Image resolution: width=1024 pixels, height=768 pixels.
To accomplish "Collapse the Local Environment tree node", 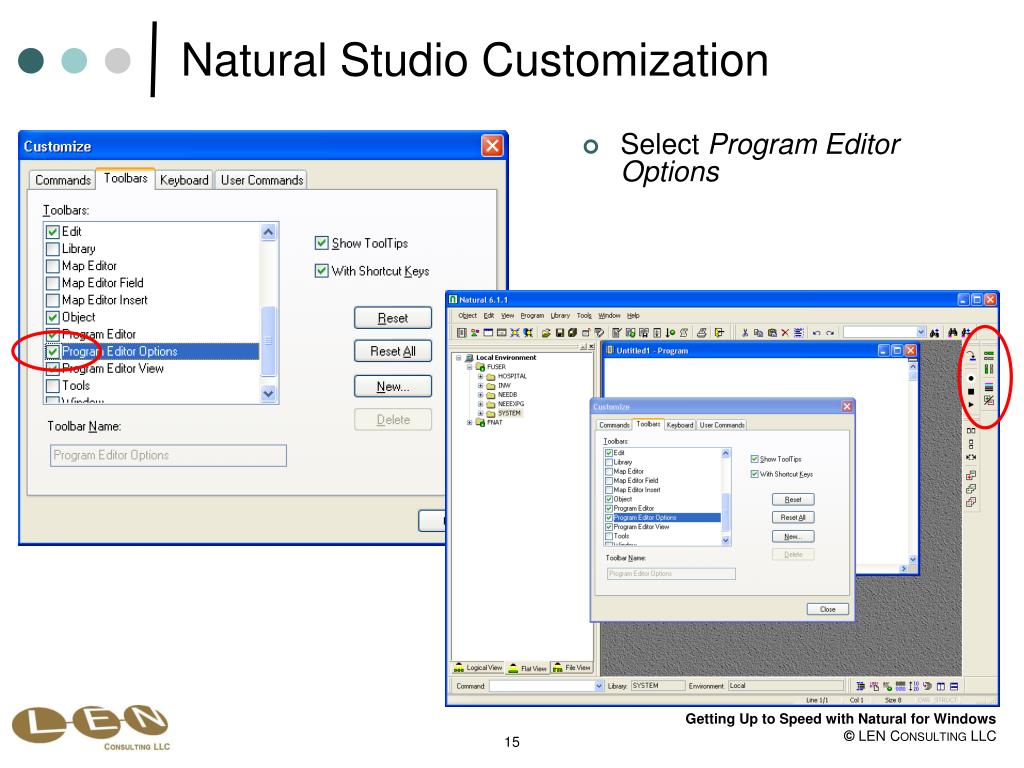I will pyautogui.click(x=458, y=358).
